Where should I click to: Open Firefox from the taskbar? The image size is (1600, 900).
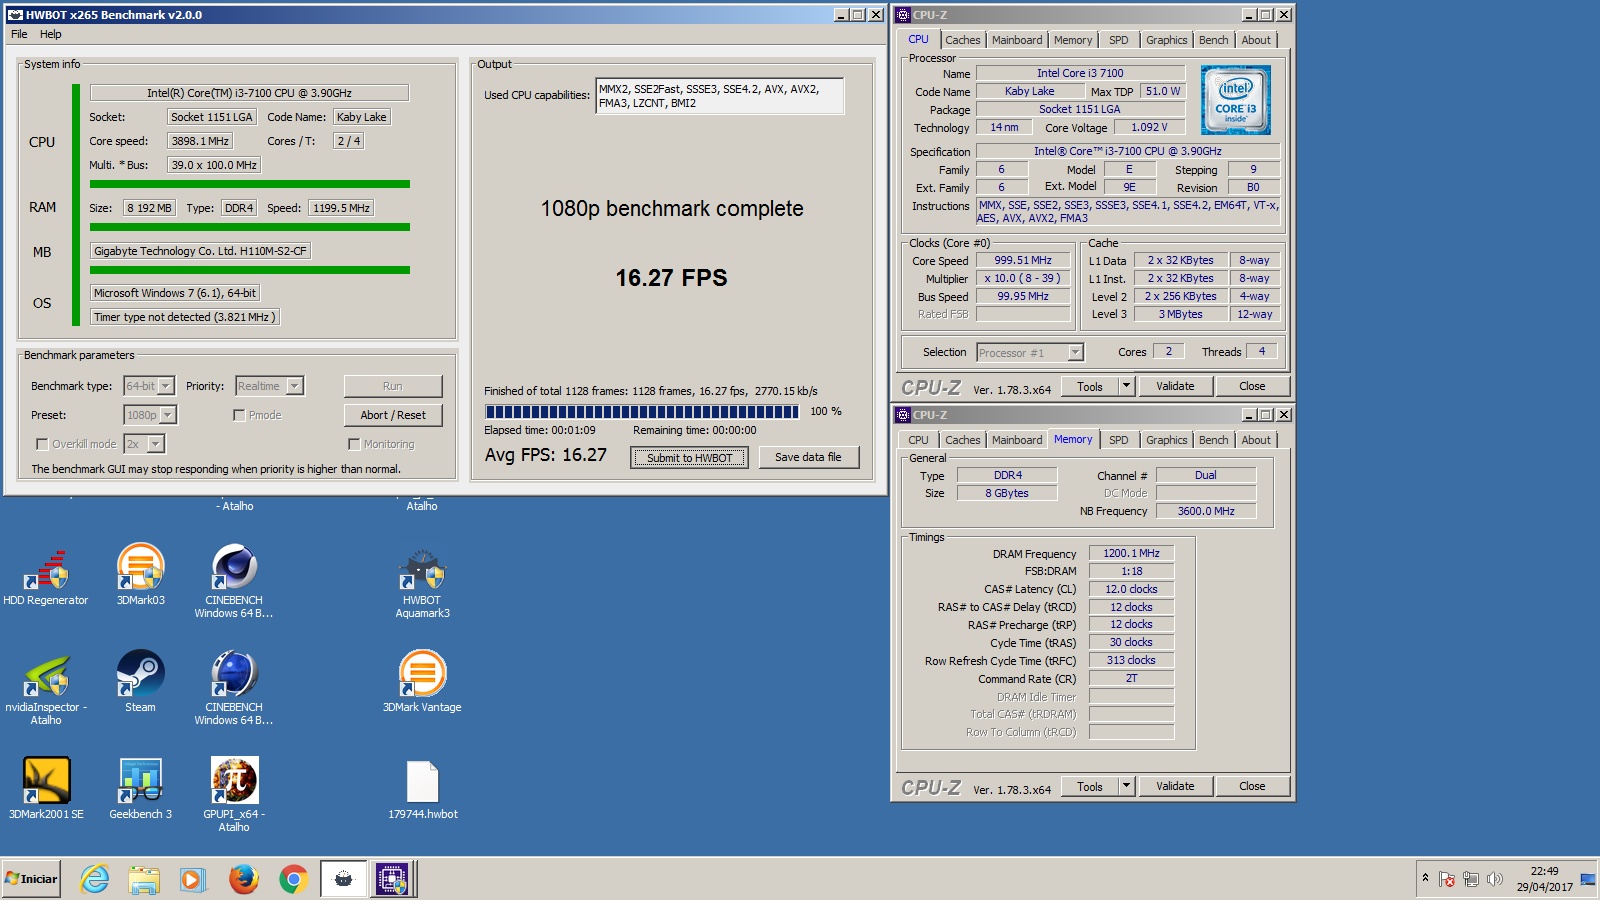click(243, 879)
